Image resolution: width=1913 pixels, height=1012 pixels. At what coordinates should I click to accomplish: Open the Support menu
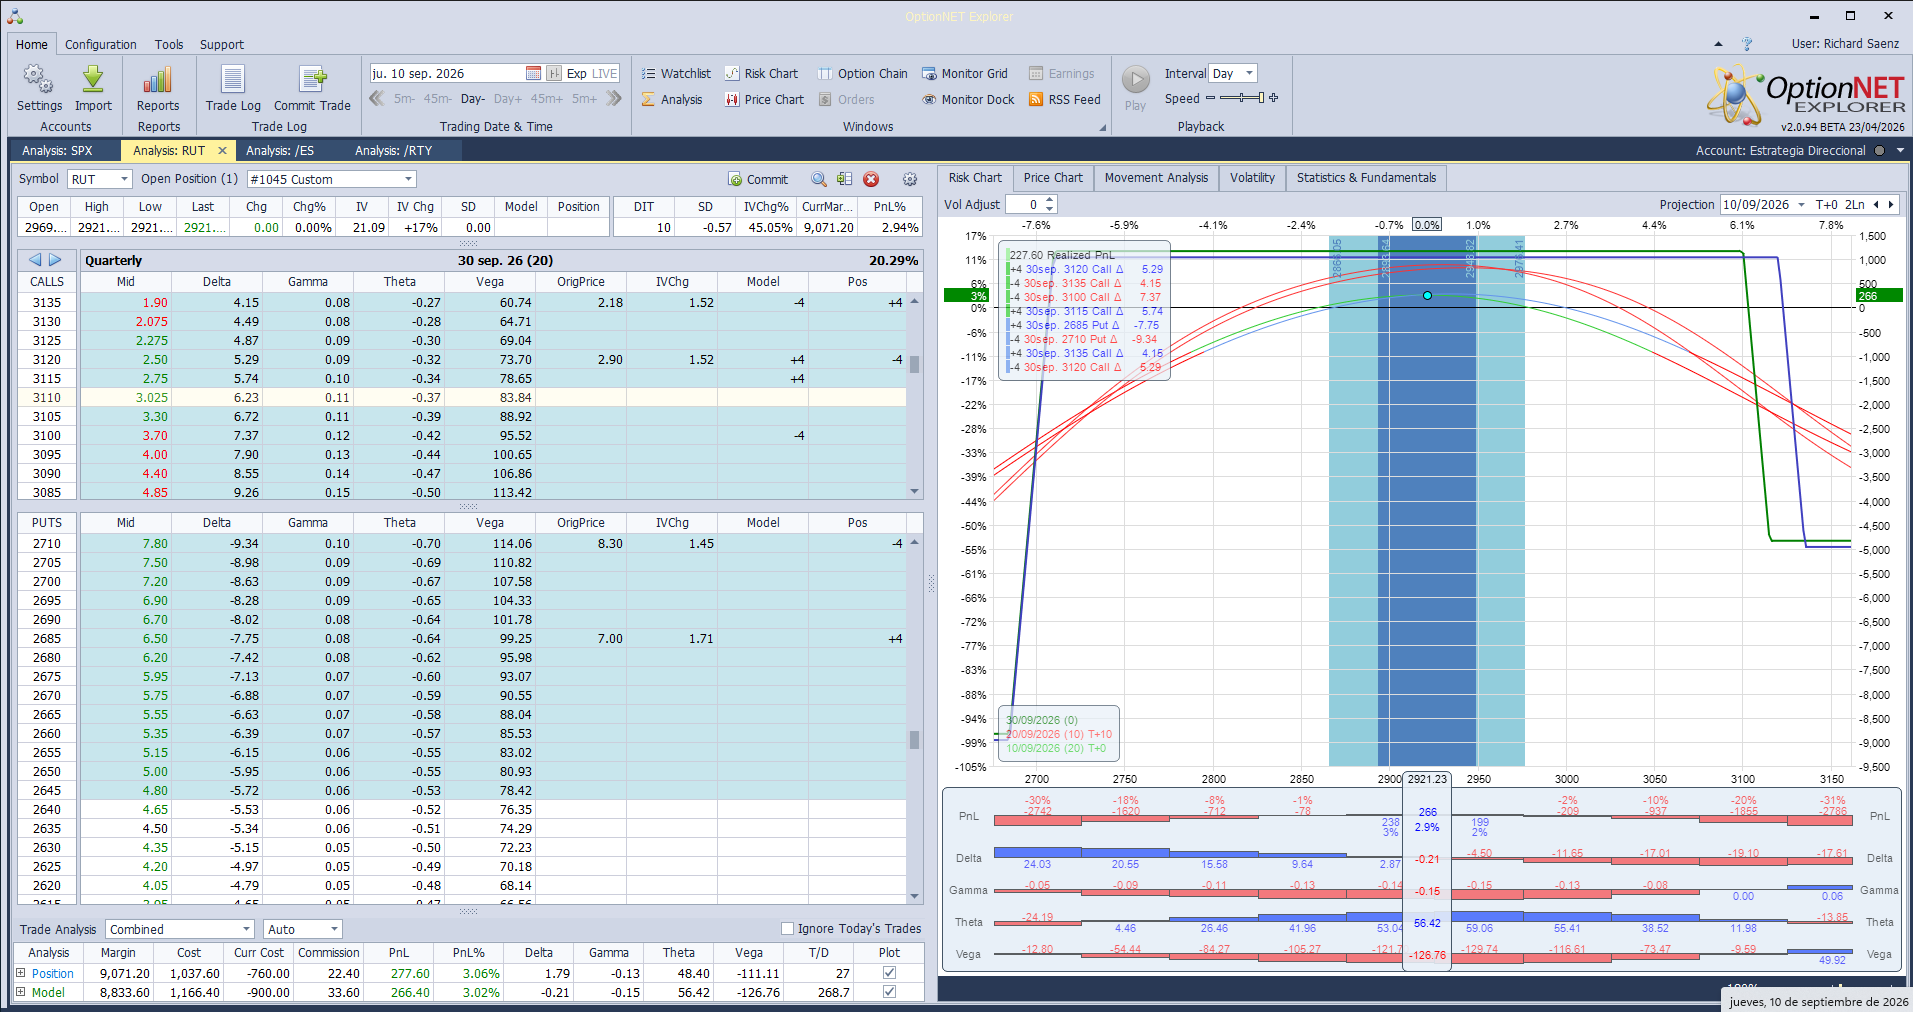[x=221, y=44]
